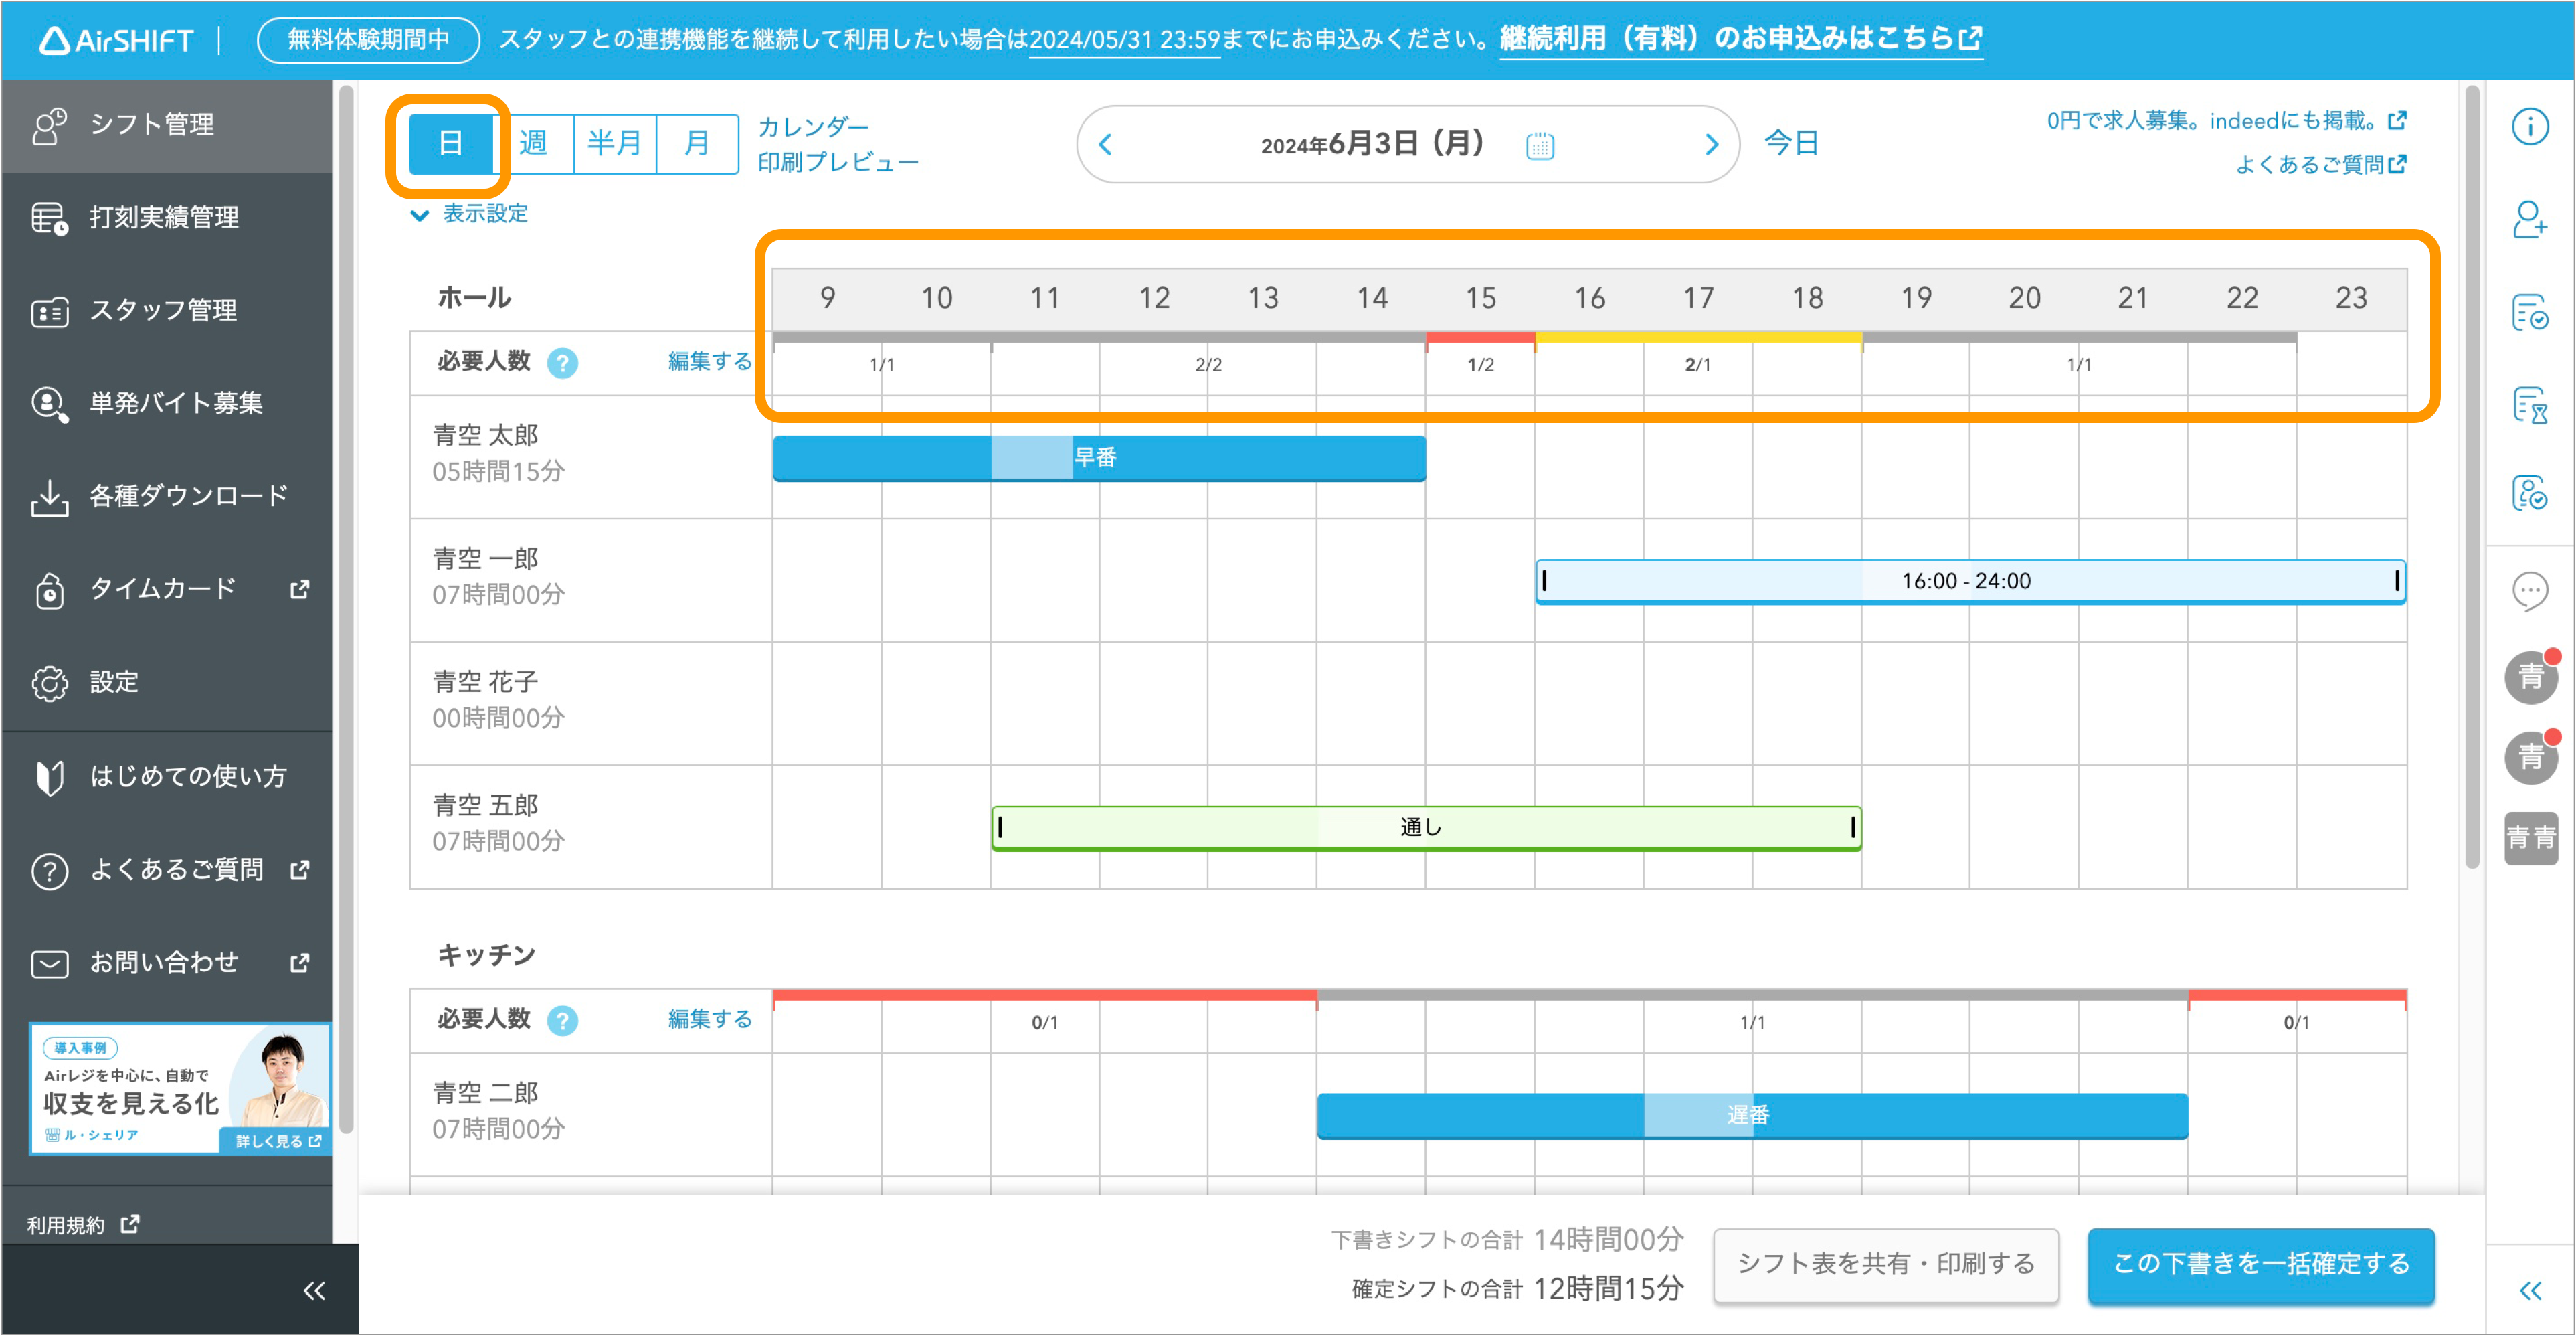Open 各種ダウンロード in the sidebar

point(166,496)
